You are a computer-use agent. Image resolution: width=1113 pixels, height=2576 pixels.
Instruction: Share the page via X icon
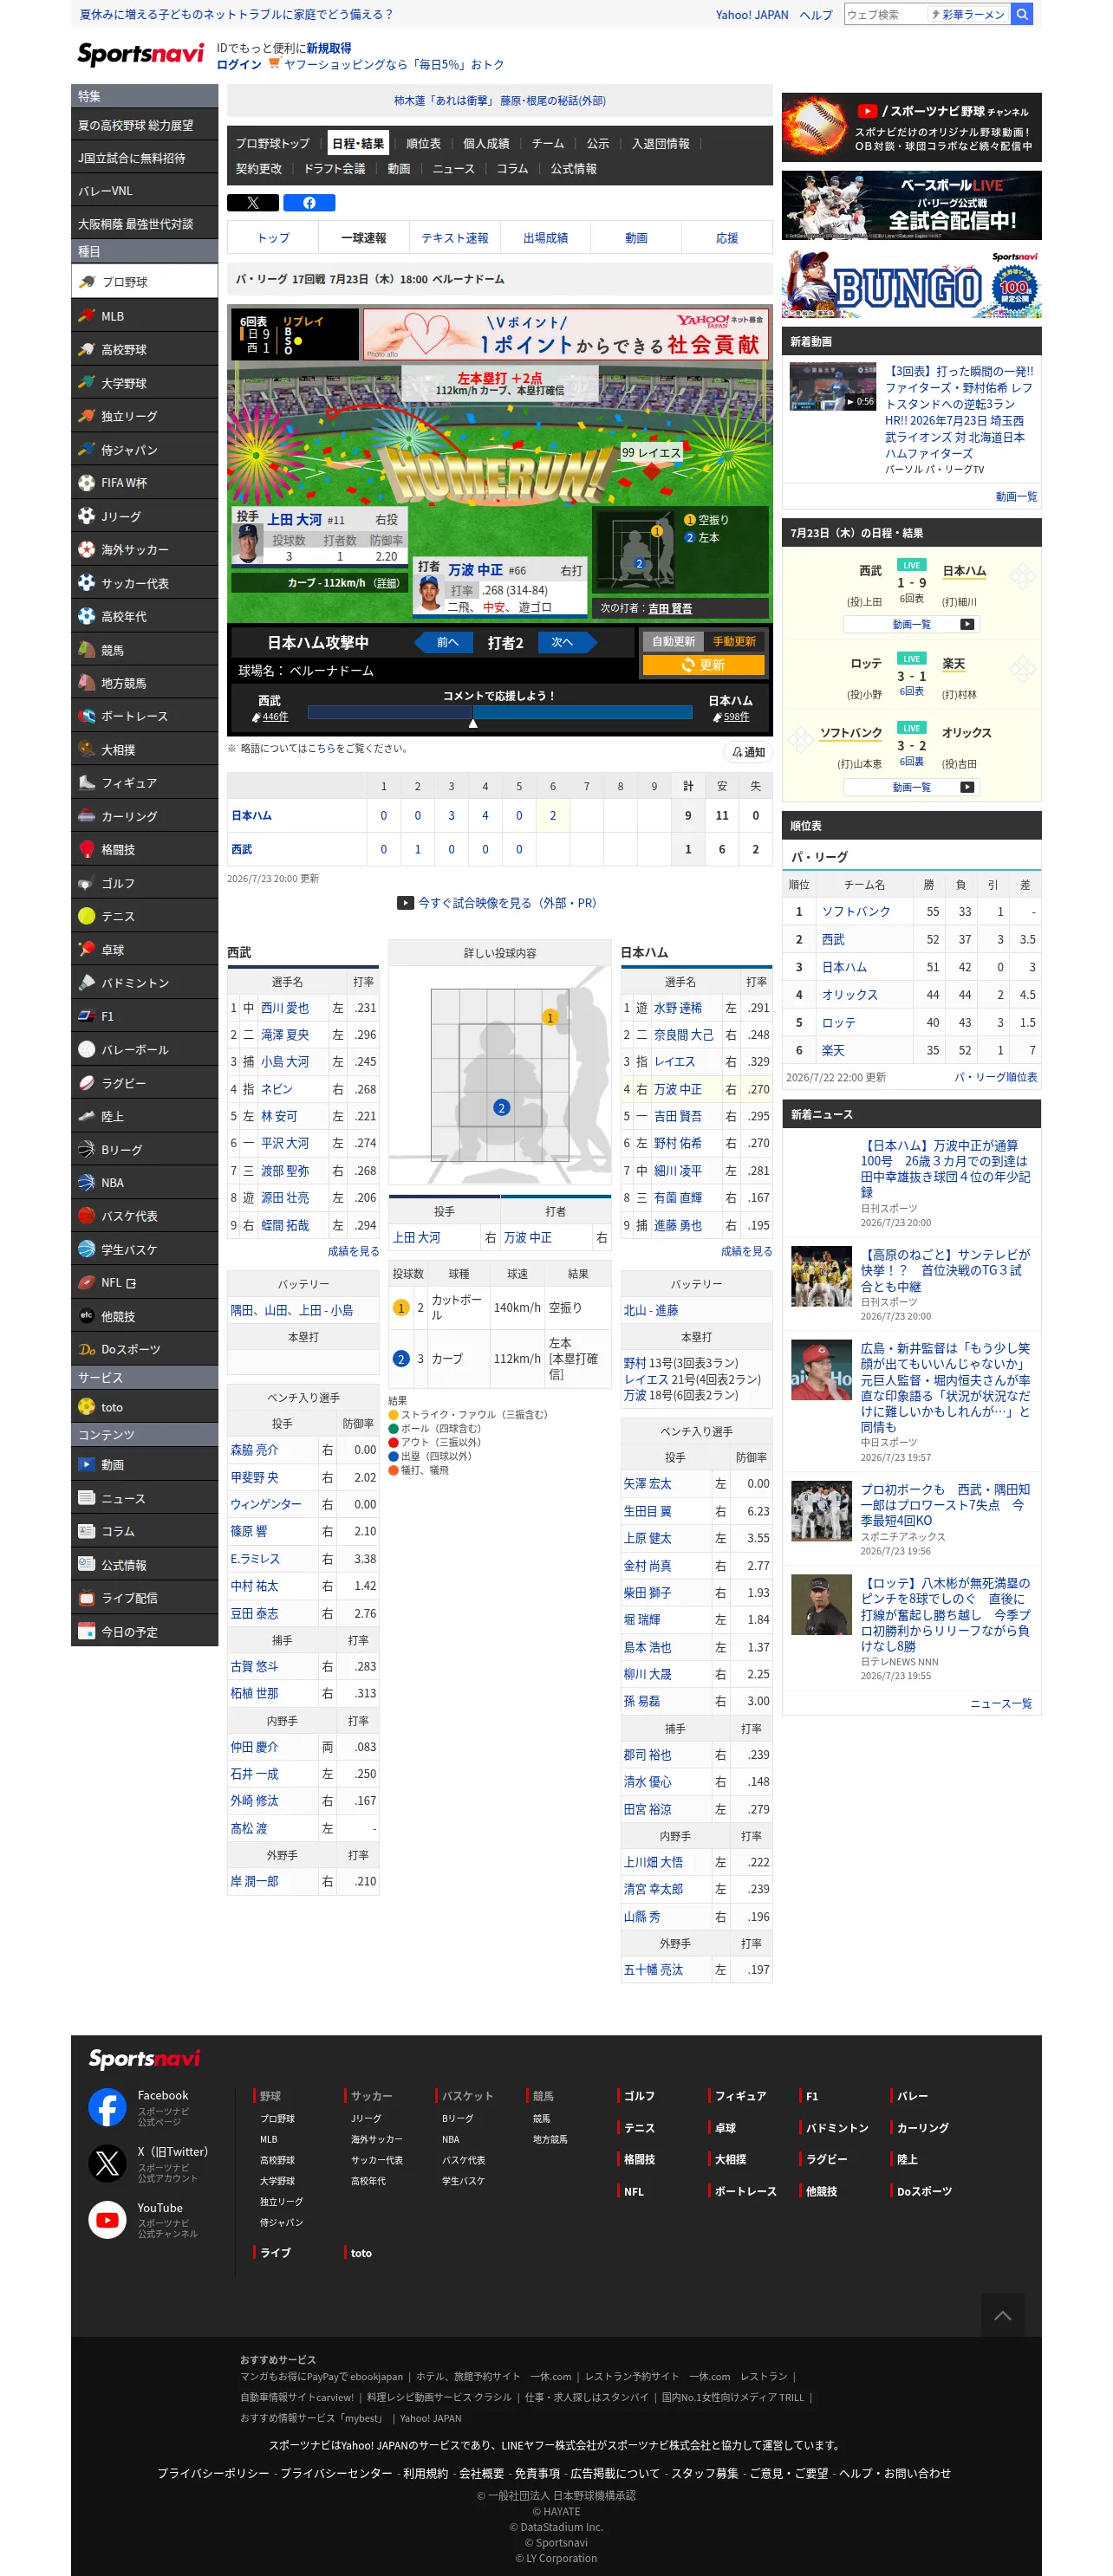click(x=253, y=203)
